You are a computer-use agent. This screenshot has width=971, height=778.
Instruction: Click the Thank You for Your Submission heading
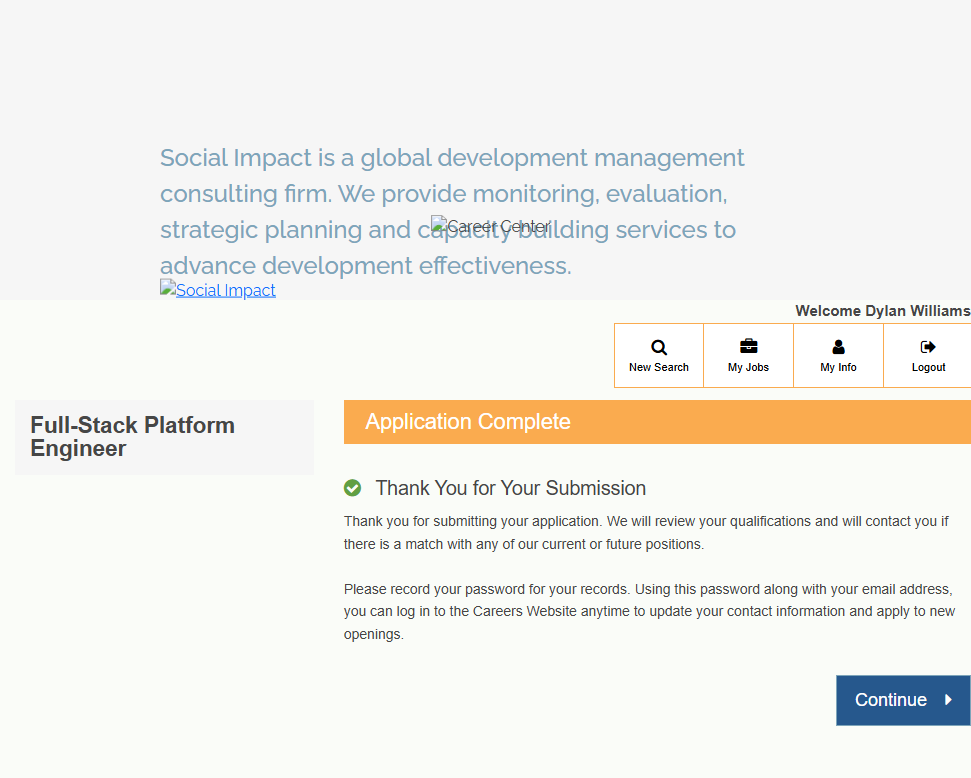510,488
